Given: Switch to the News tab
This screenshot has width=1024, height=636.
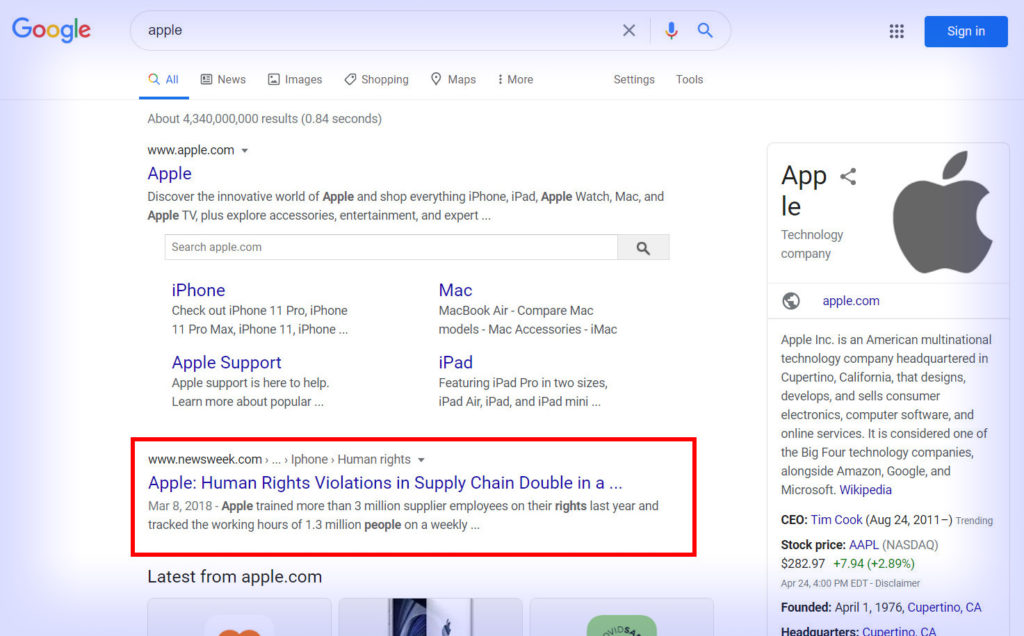Looking at the screenshot, I should [x=223, y=79].
